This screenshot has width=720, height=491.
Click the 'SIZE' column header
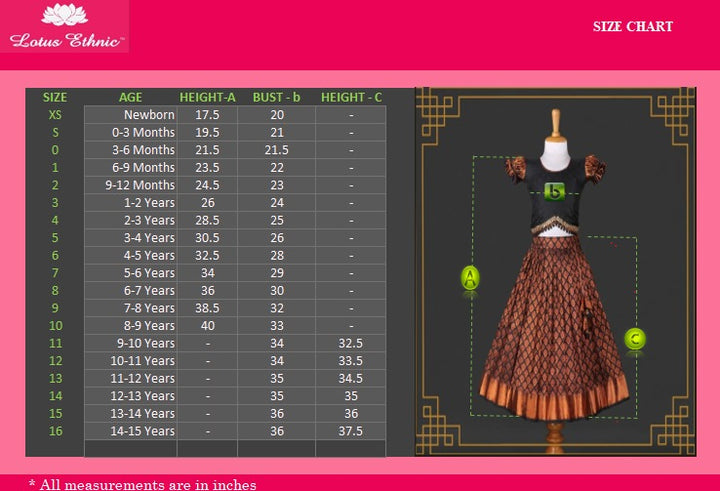pos(55,97)
